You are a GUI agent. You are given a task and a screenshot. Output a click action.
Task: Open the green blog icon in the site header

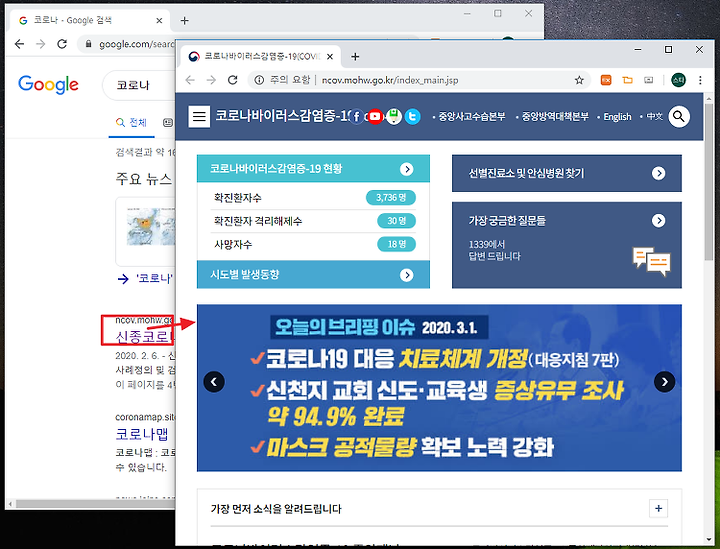[x=394, y=117]
